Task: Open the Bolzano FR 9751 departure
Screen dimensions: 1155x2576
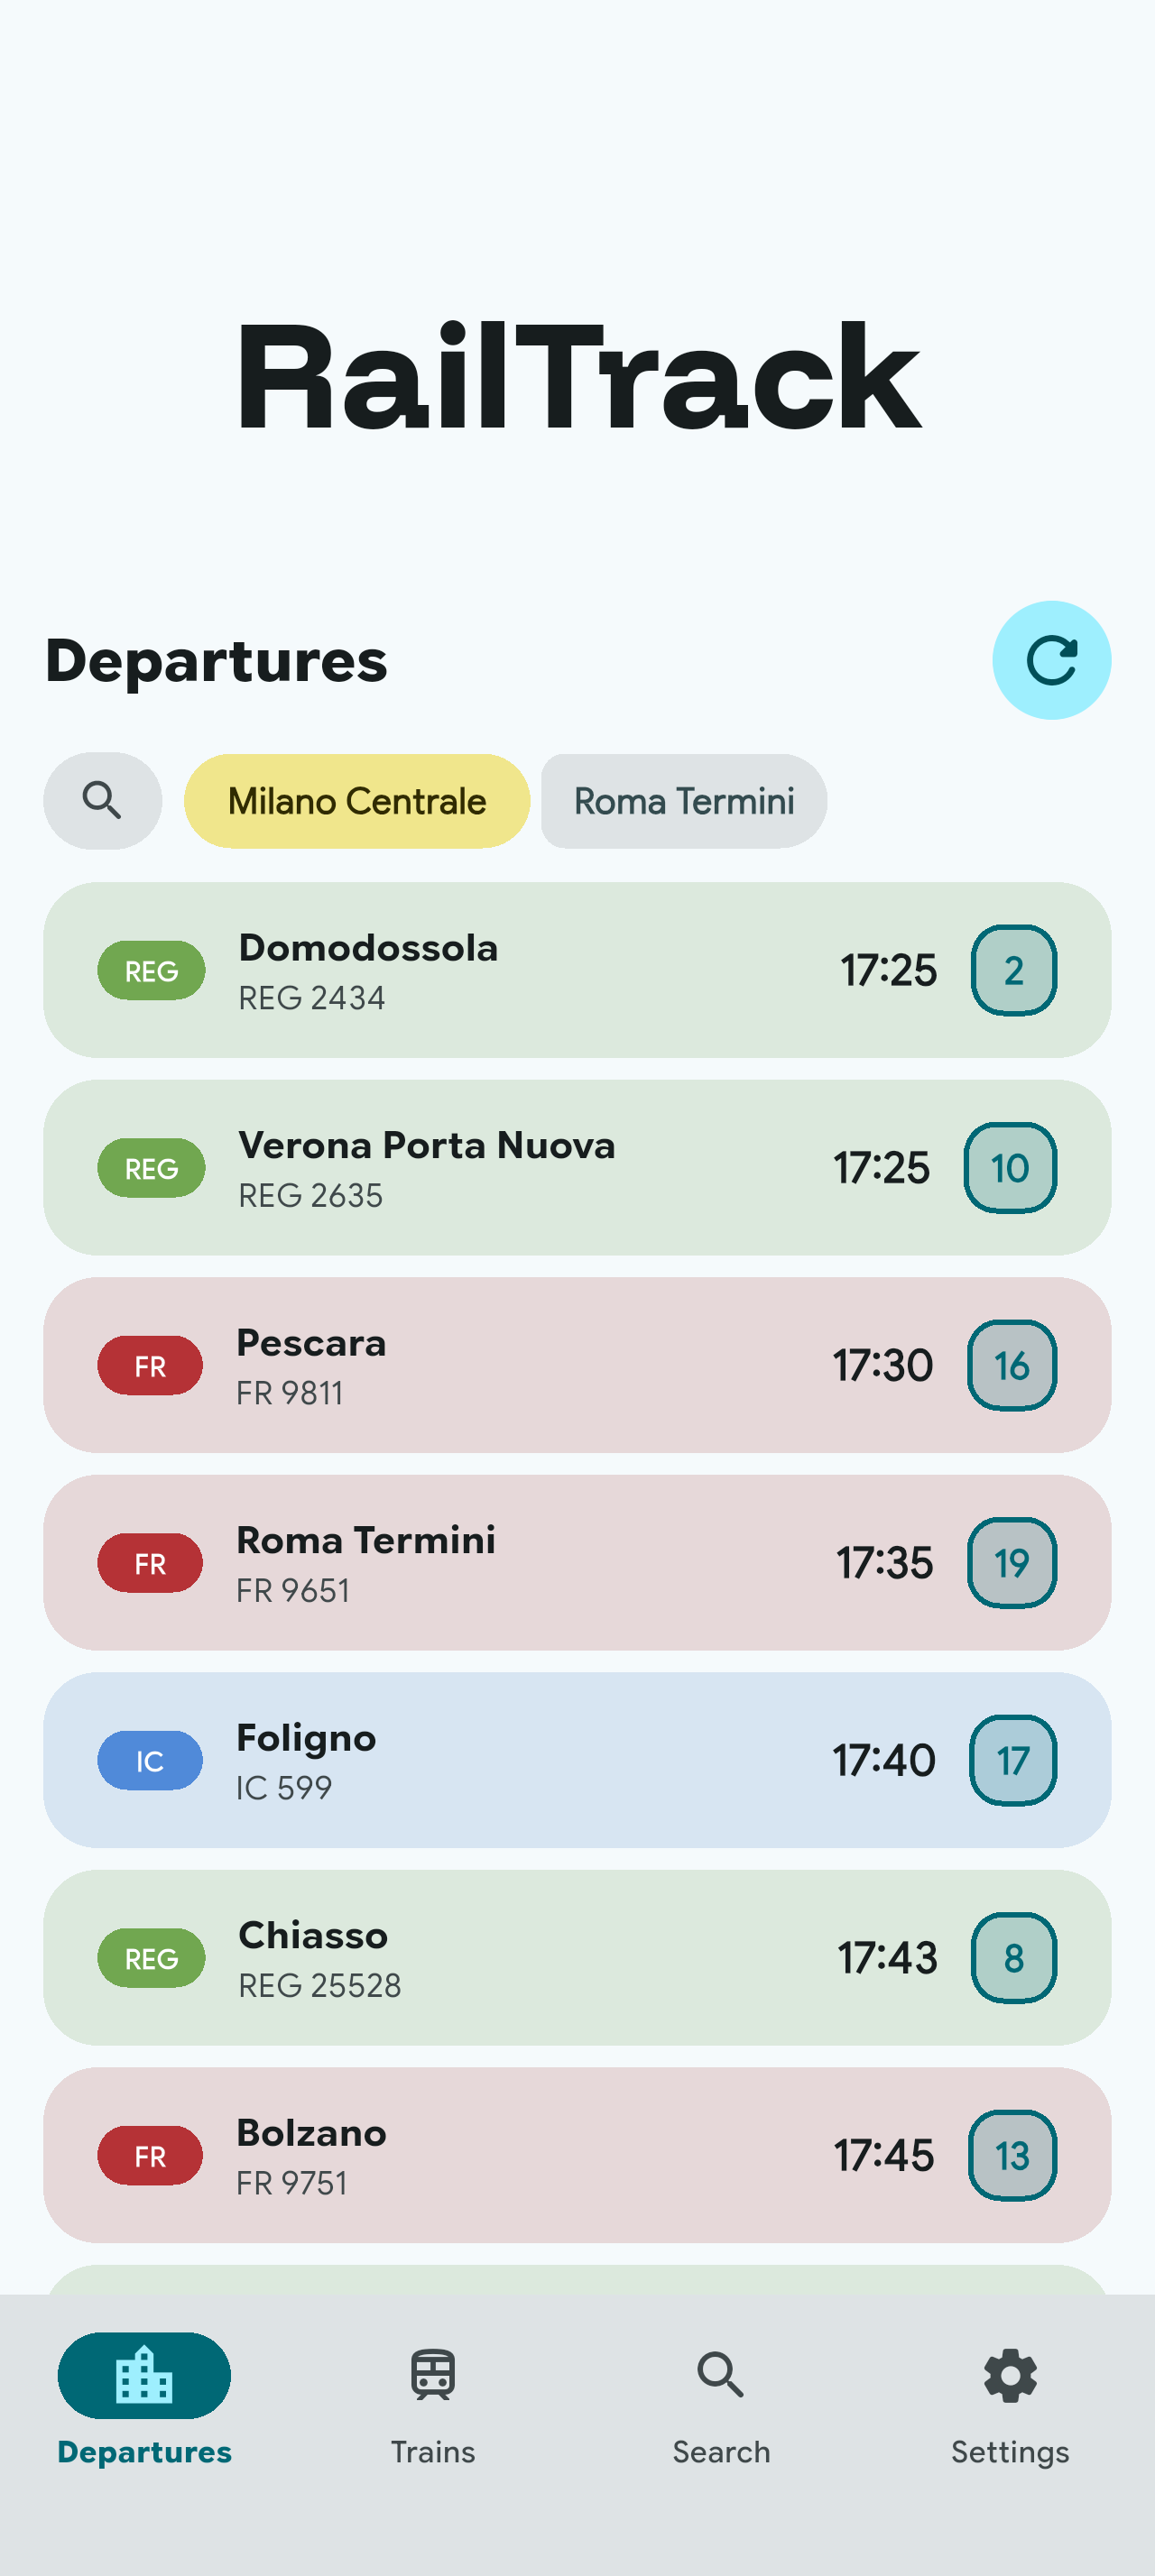Action: (x=577, y=2155)
